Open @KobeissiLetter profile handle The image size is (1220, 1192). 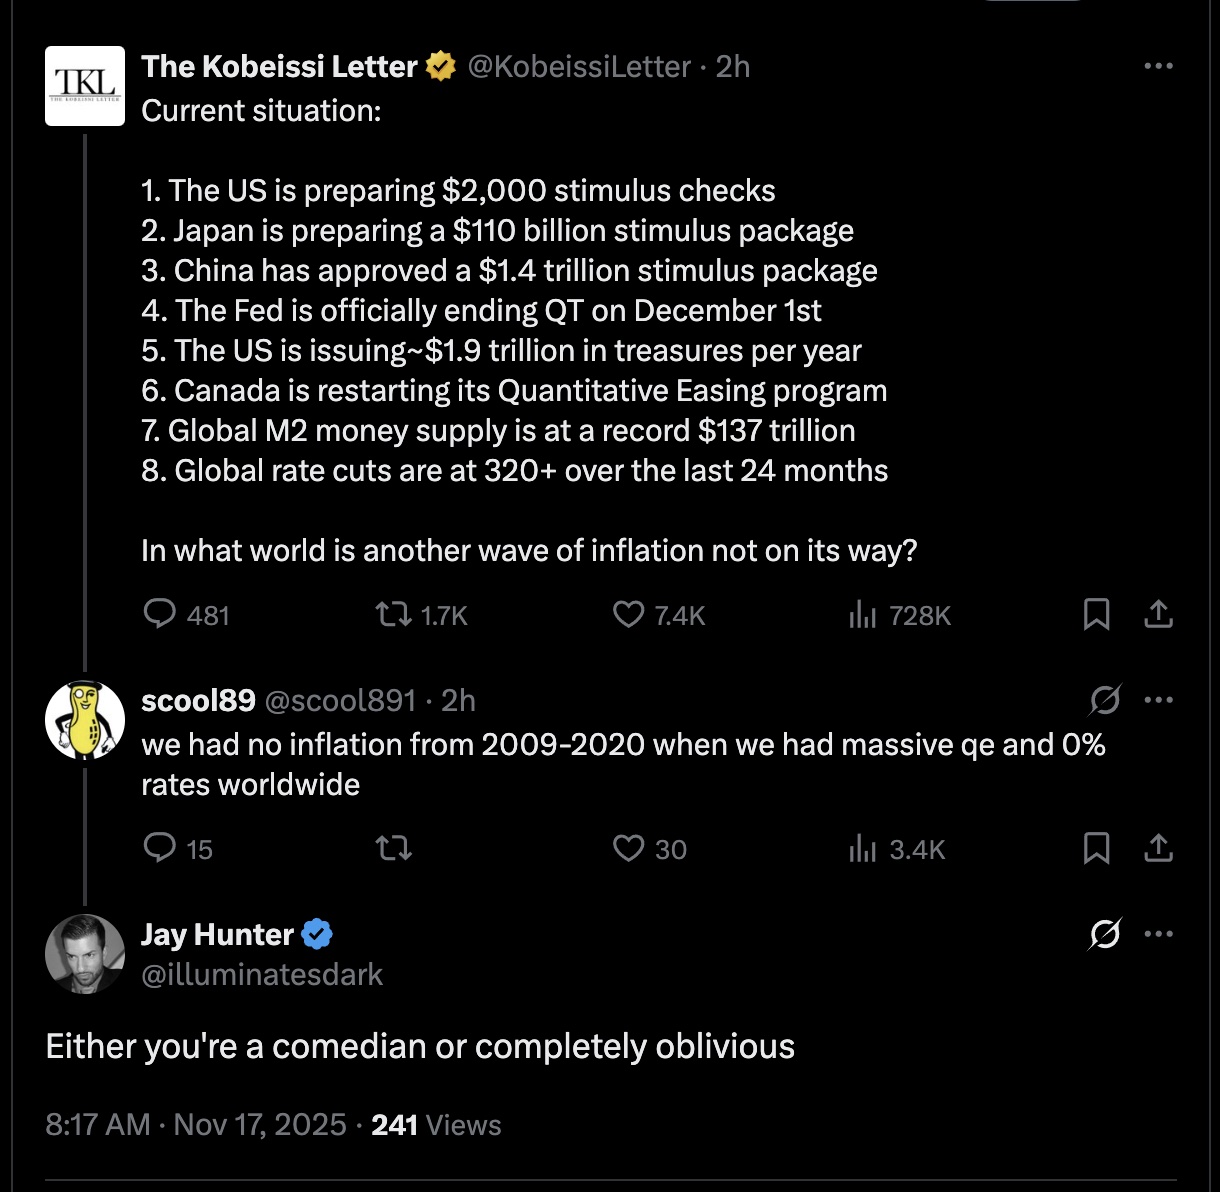(579, 67)
